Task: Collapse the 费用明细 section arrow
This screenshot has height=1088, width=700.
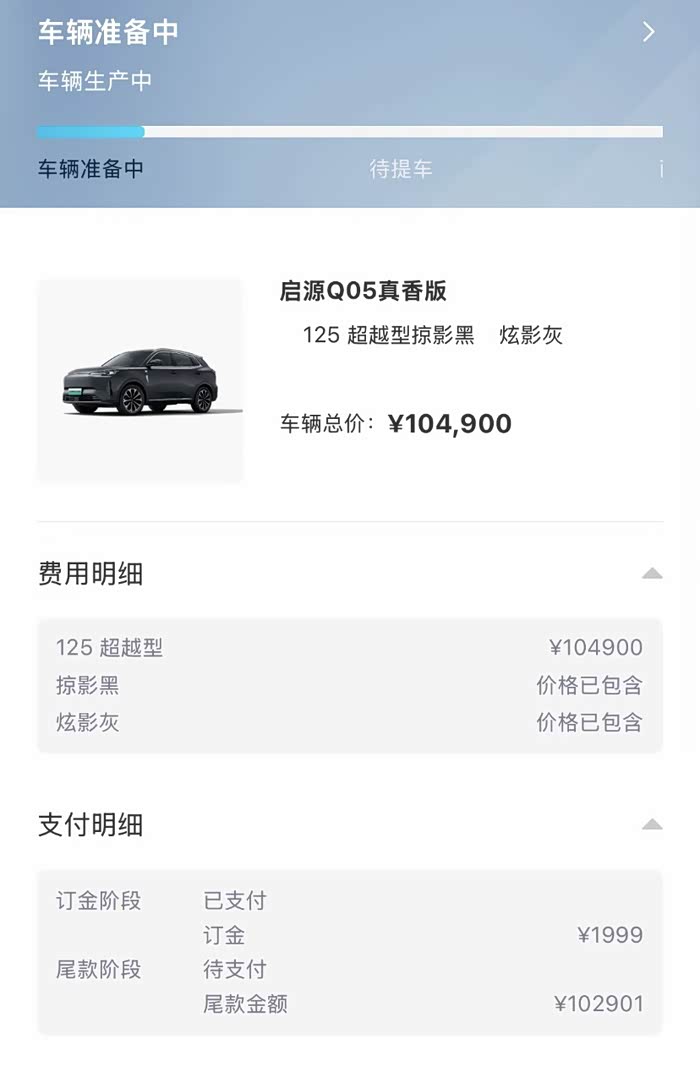Action: [652, 573]
